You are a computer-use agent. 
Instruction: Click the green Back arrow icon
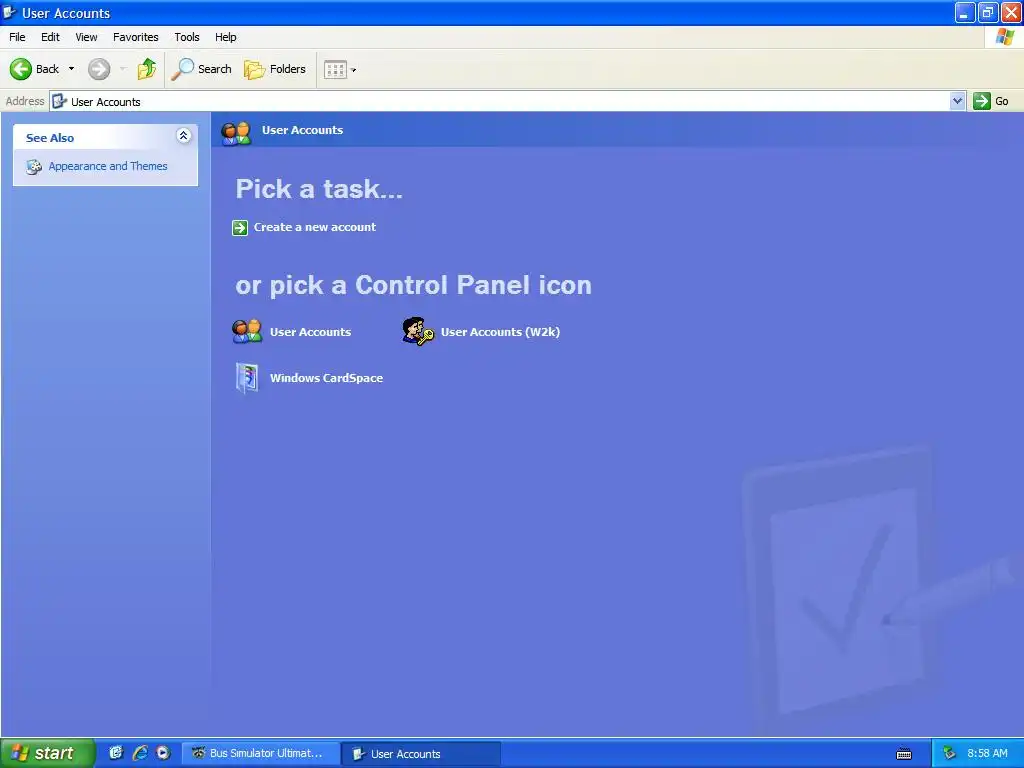[20, 69]
